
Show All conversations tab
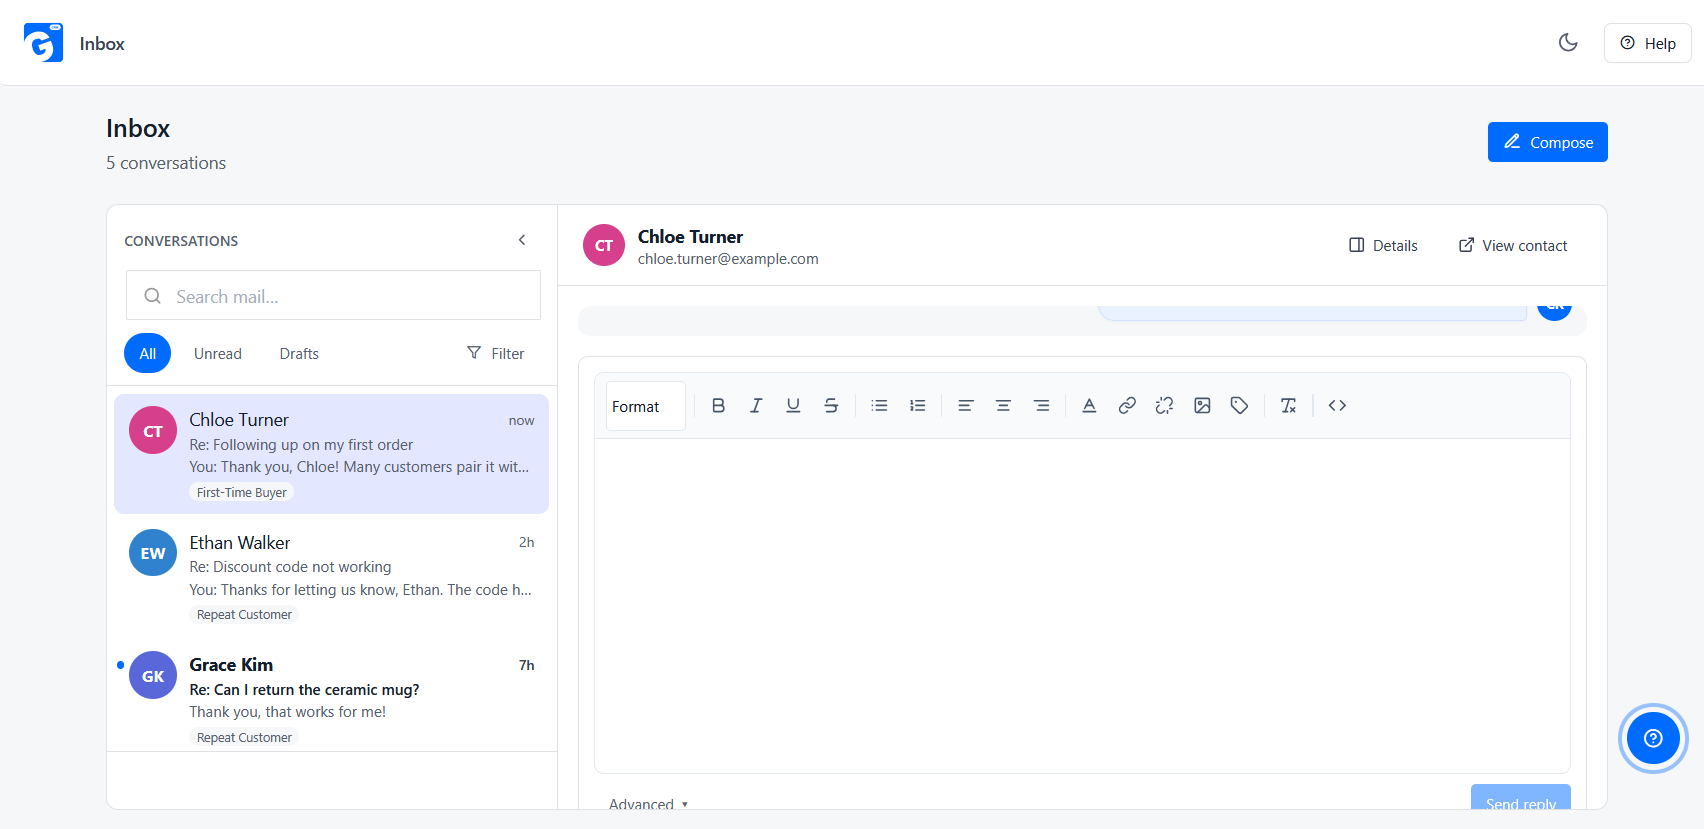[x=148, y=353]
